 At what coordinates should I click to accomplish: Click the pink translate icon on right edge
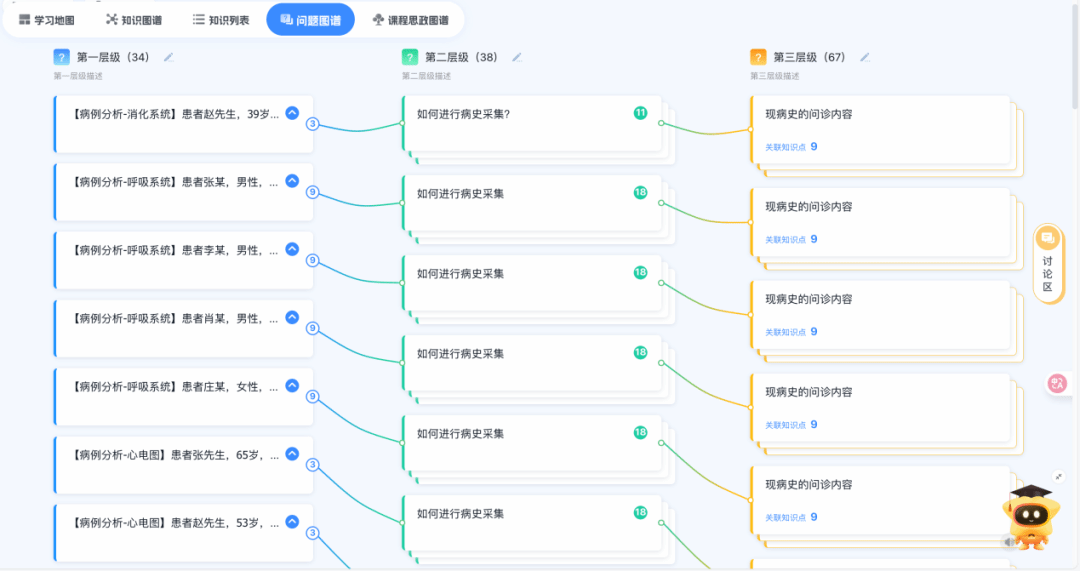click(x=1057, y=383)
